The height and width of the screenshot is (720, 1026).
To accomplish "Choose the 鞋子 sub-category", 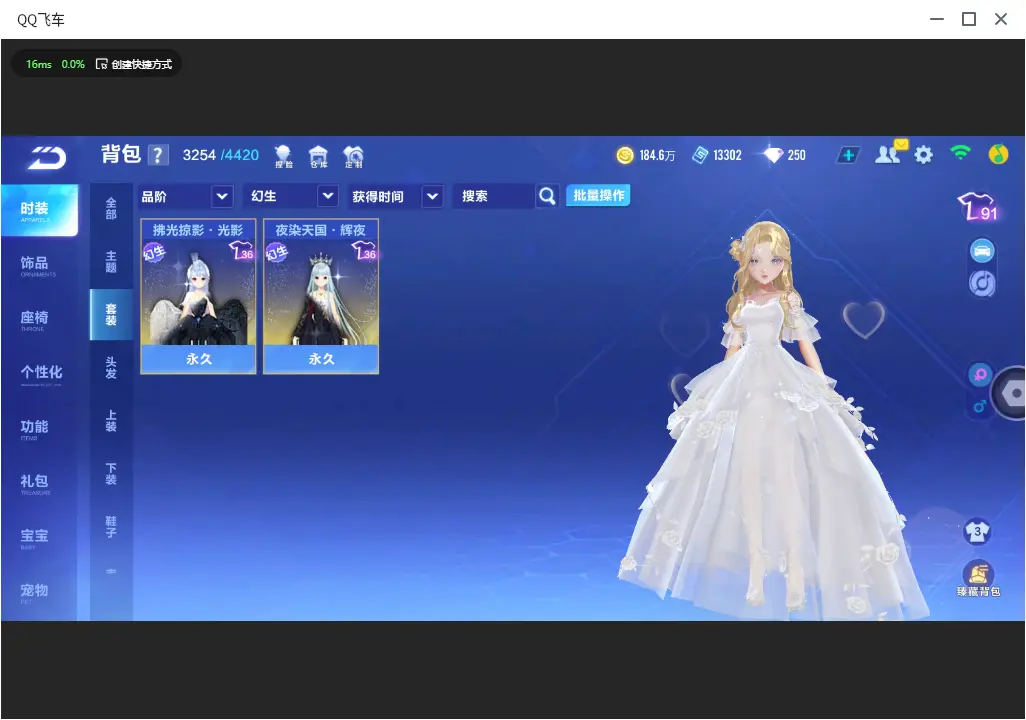I will [x=111, y=527].
